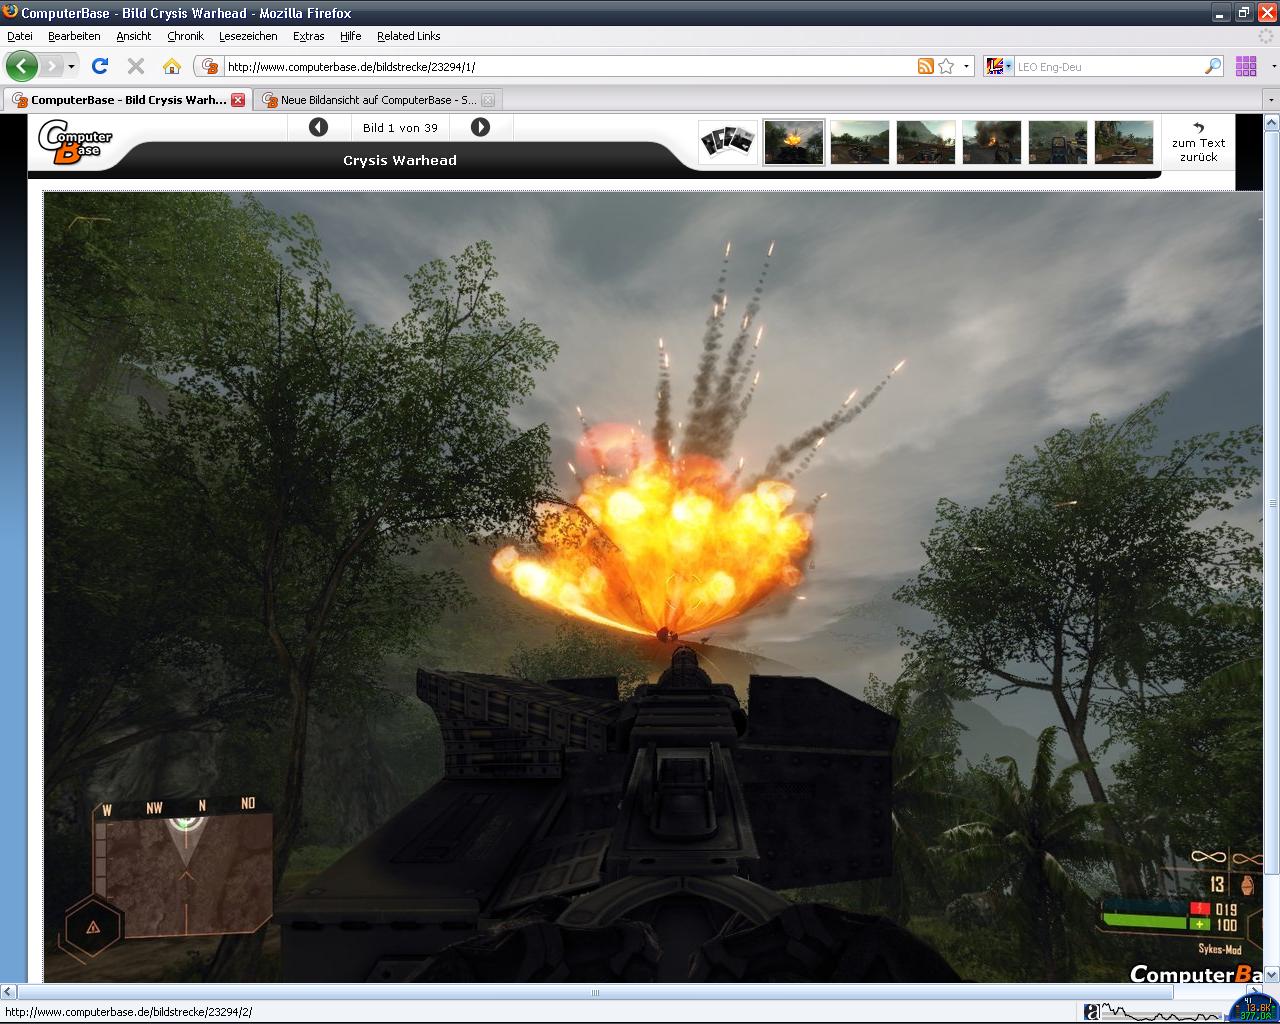Click the URL address field
Screen dimensions: 1280x1024
coord(568,67)
